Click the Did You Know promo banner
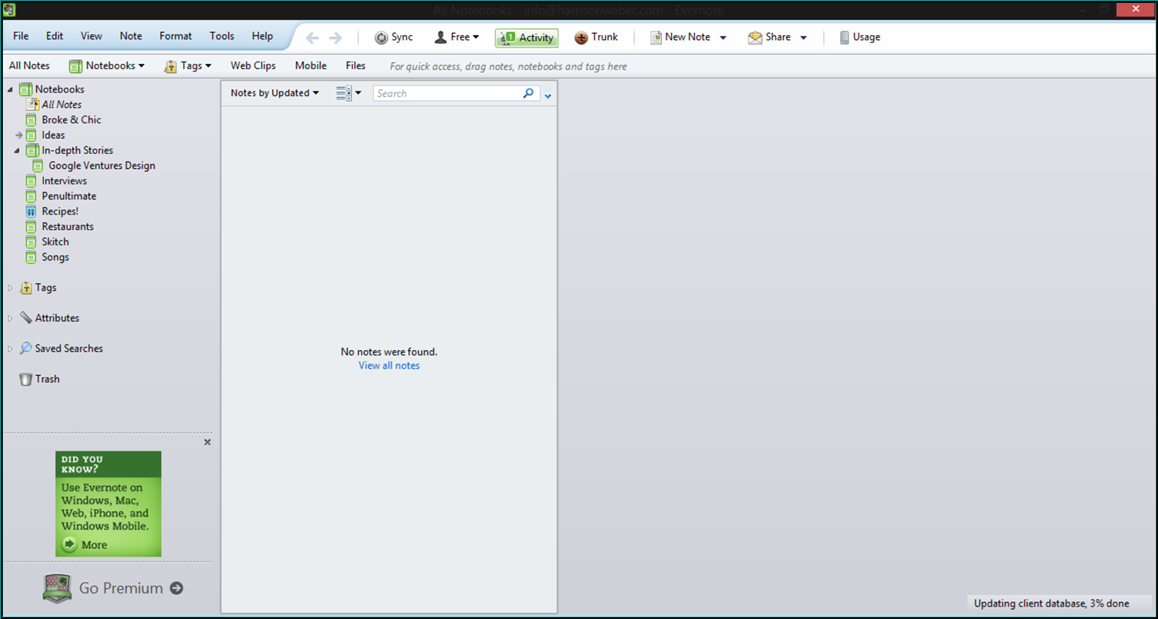The height and width of the screenshot is (619, 1158). click(109, 504)
